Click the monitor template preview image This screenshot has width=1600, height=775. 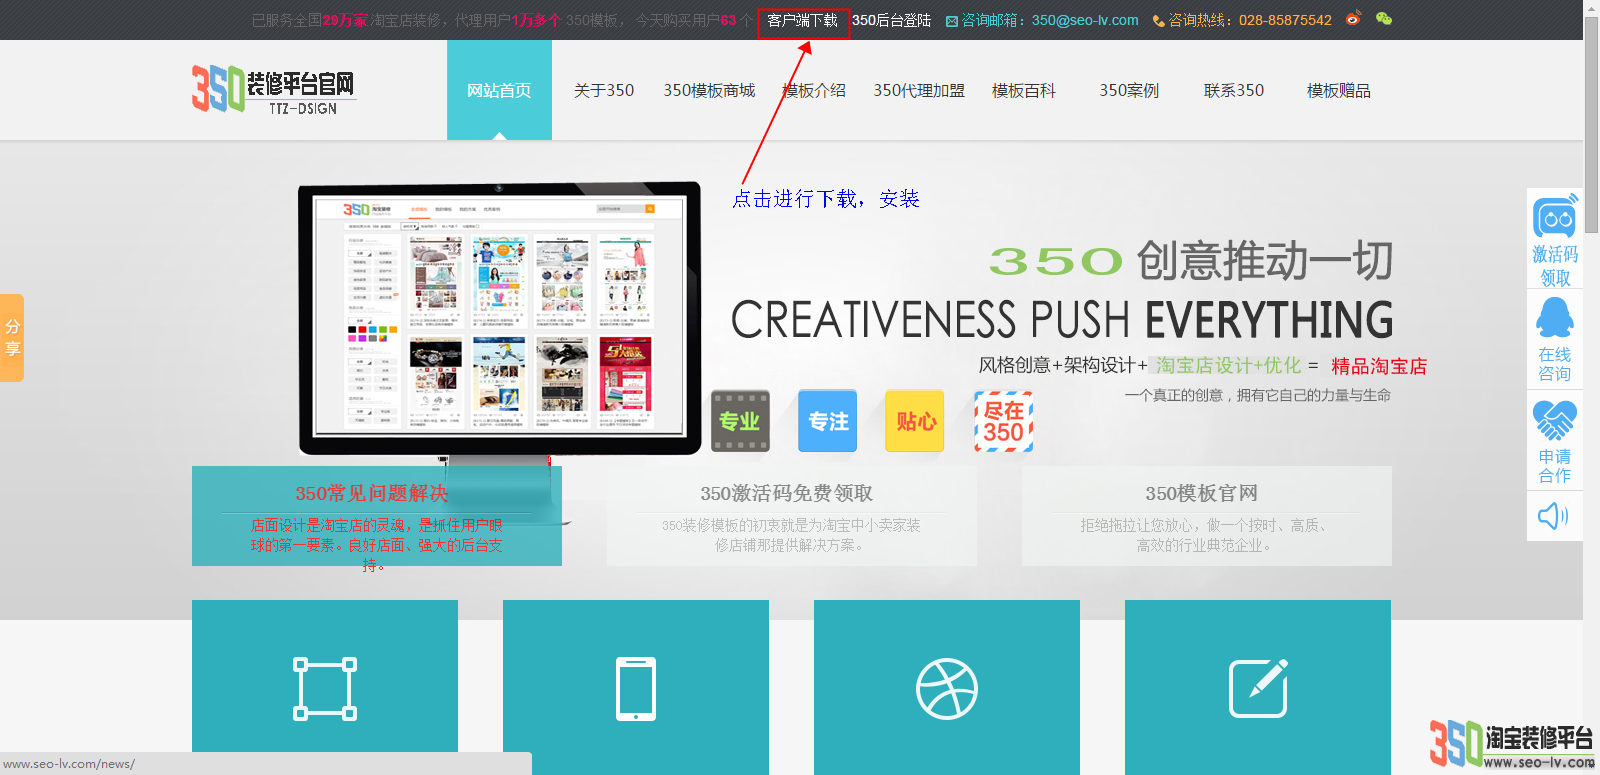[x=500, y=317]
